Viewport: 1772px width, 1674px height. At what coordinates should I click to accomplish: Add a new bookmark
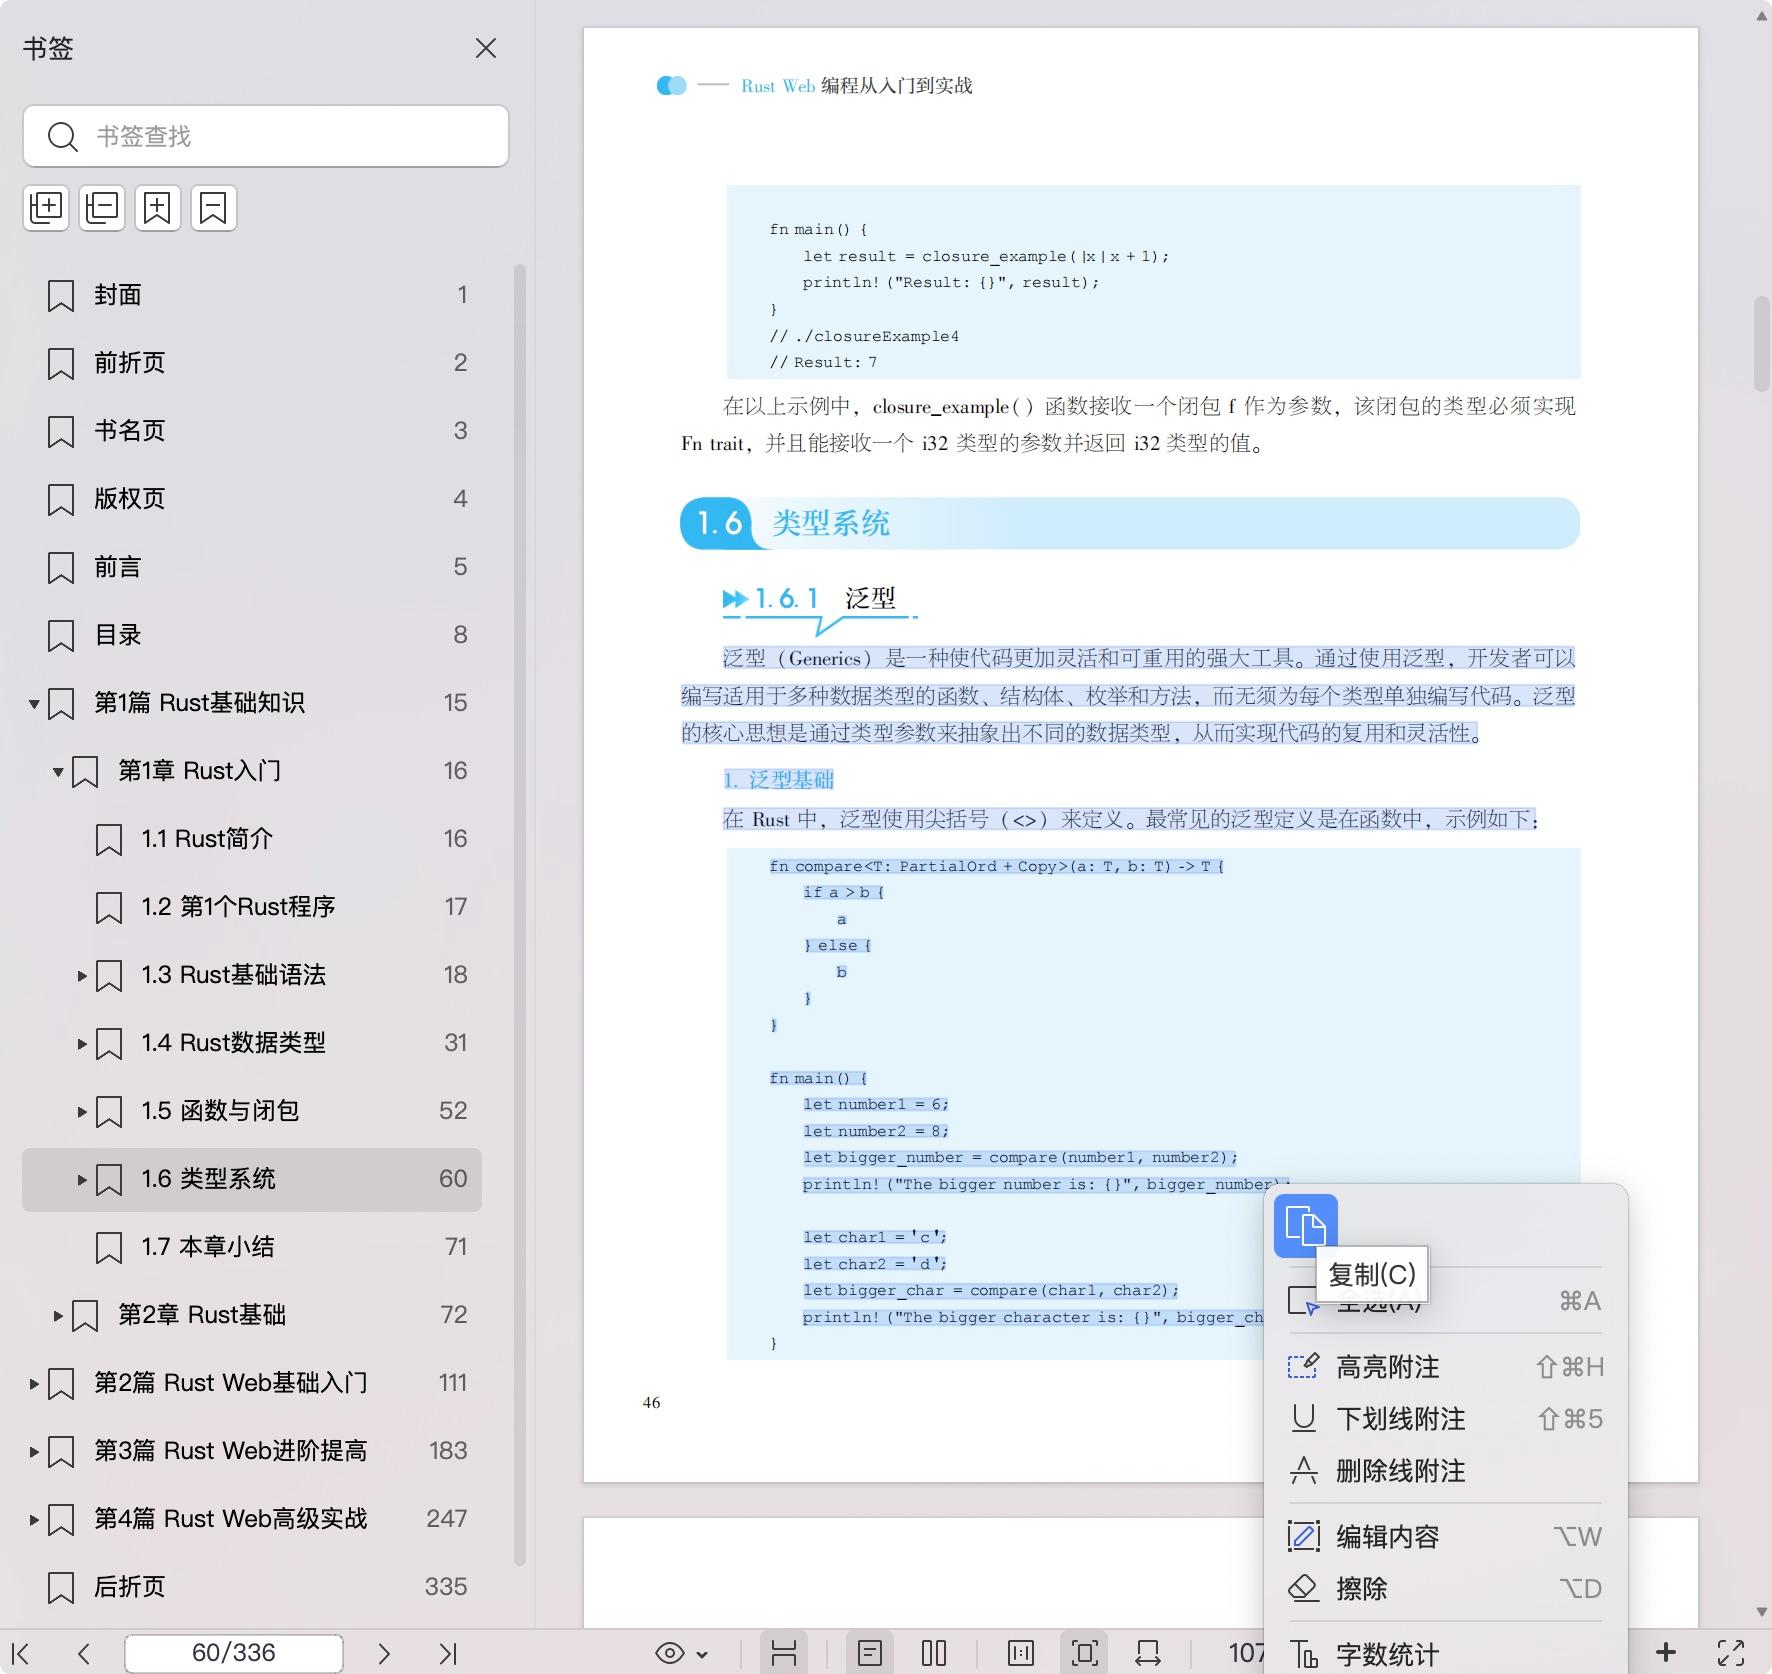coord(158,208)
